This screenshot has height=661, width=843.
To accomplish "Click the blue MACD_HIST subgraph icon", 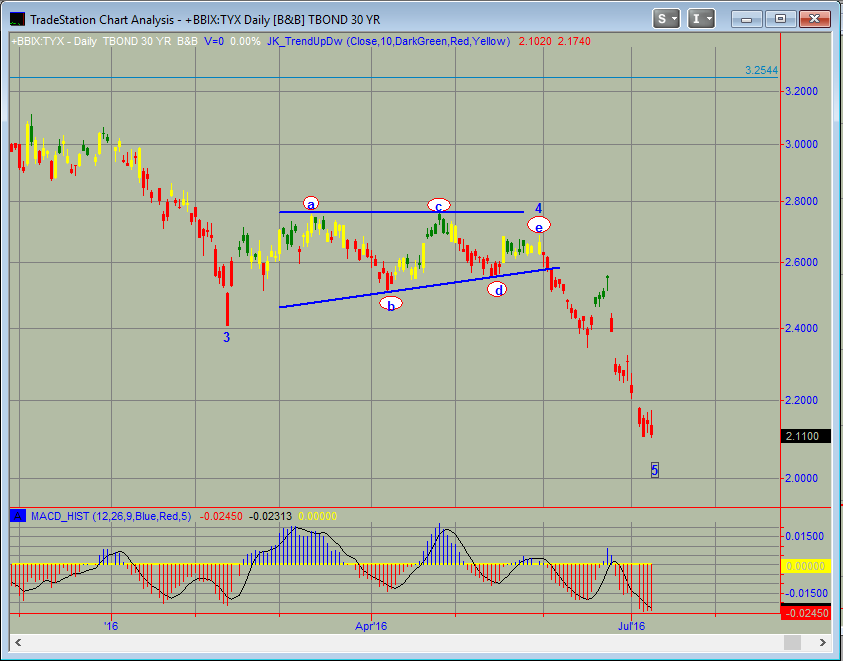I will (18, 516).
